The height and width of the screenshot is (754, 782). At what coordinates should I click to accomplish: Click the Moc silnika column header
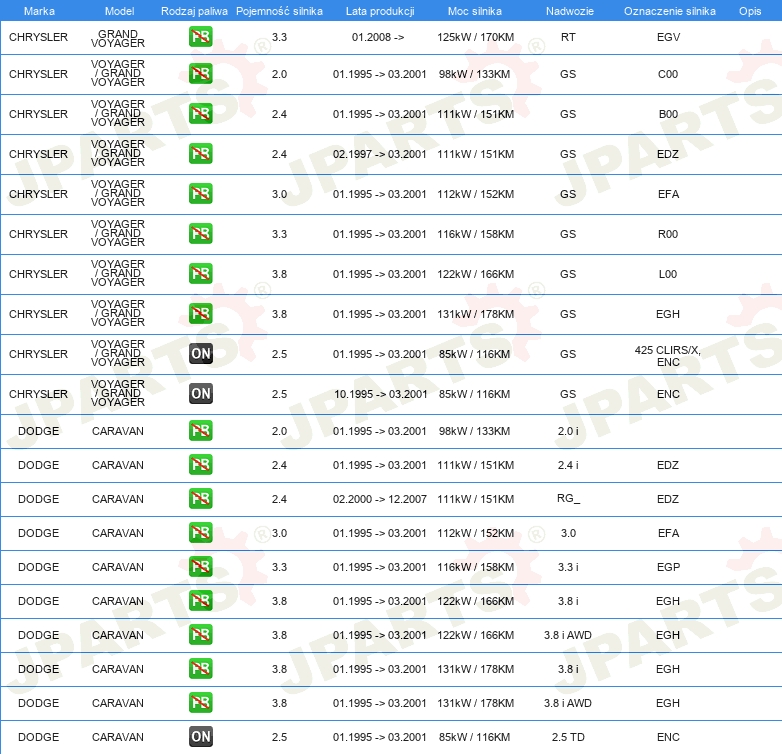tap(475, 10)
